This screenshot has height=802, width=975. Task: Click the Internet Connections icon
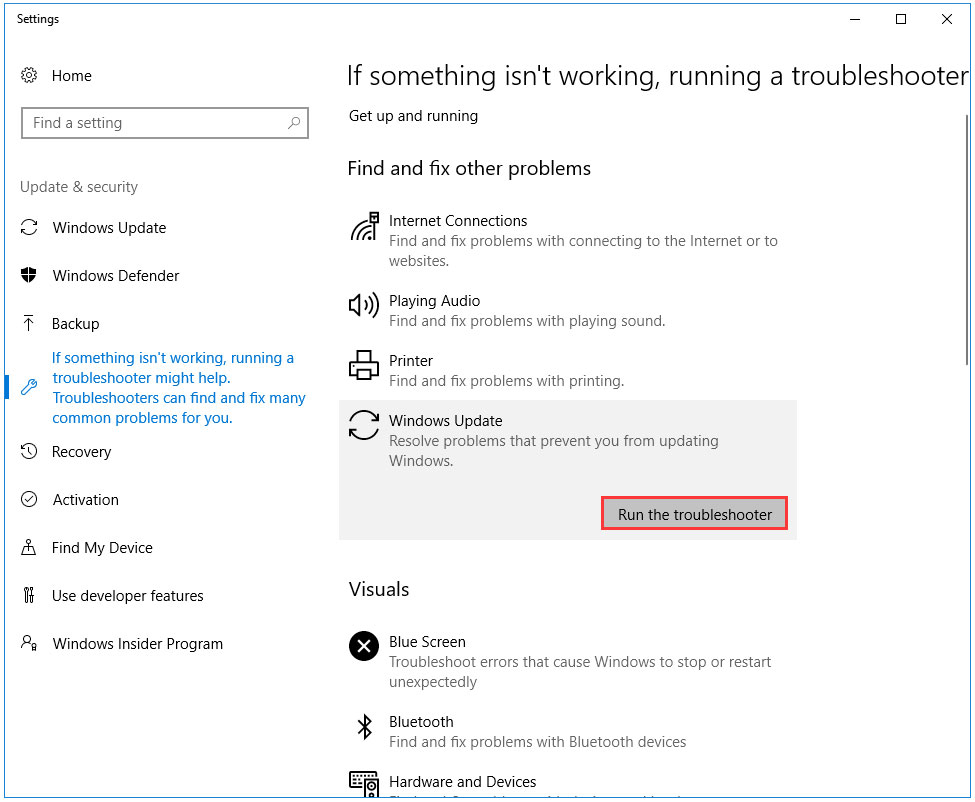coord(364,226)
